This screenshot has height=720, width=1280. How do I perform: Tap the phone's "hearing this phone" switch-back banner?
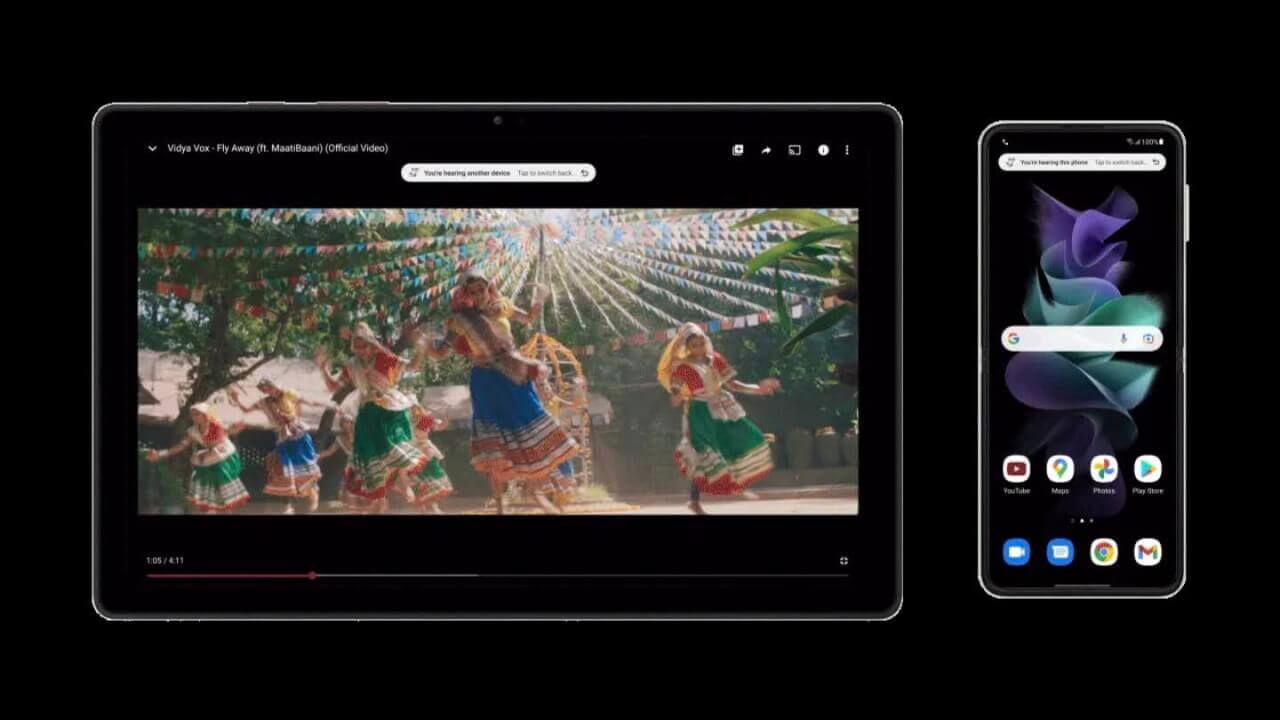pos(1082,162)
